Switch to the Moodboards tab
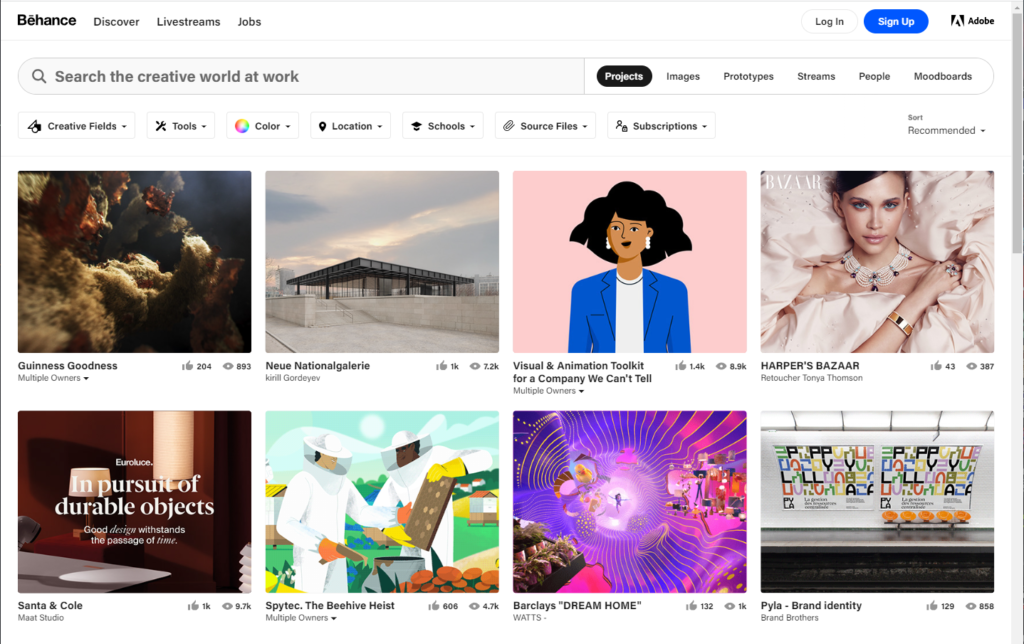1024x644 pixels. (943, 76)
